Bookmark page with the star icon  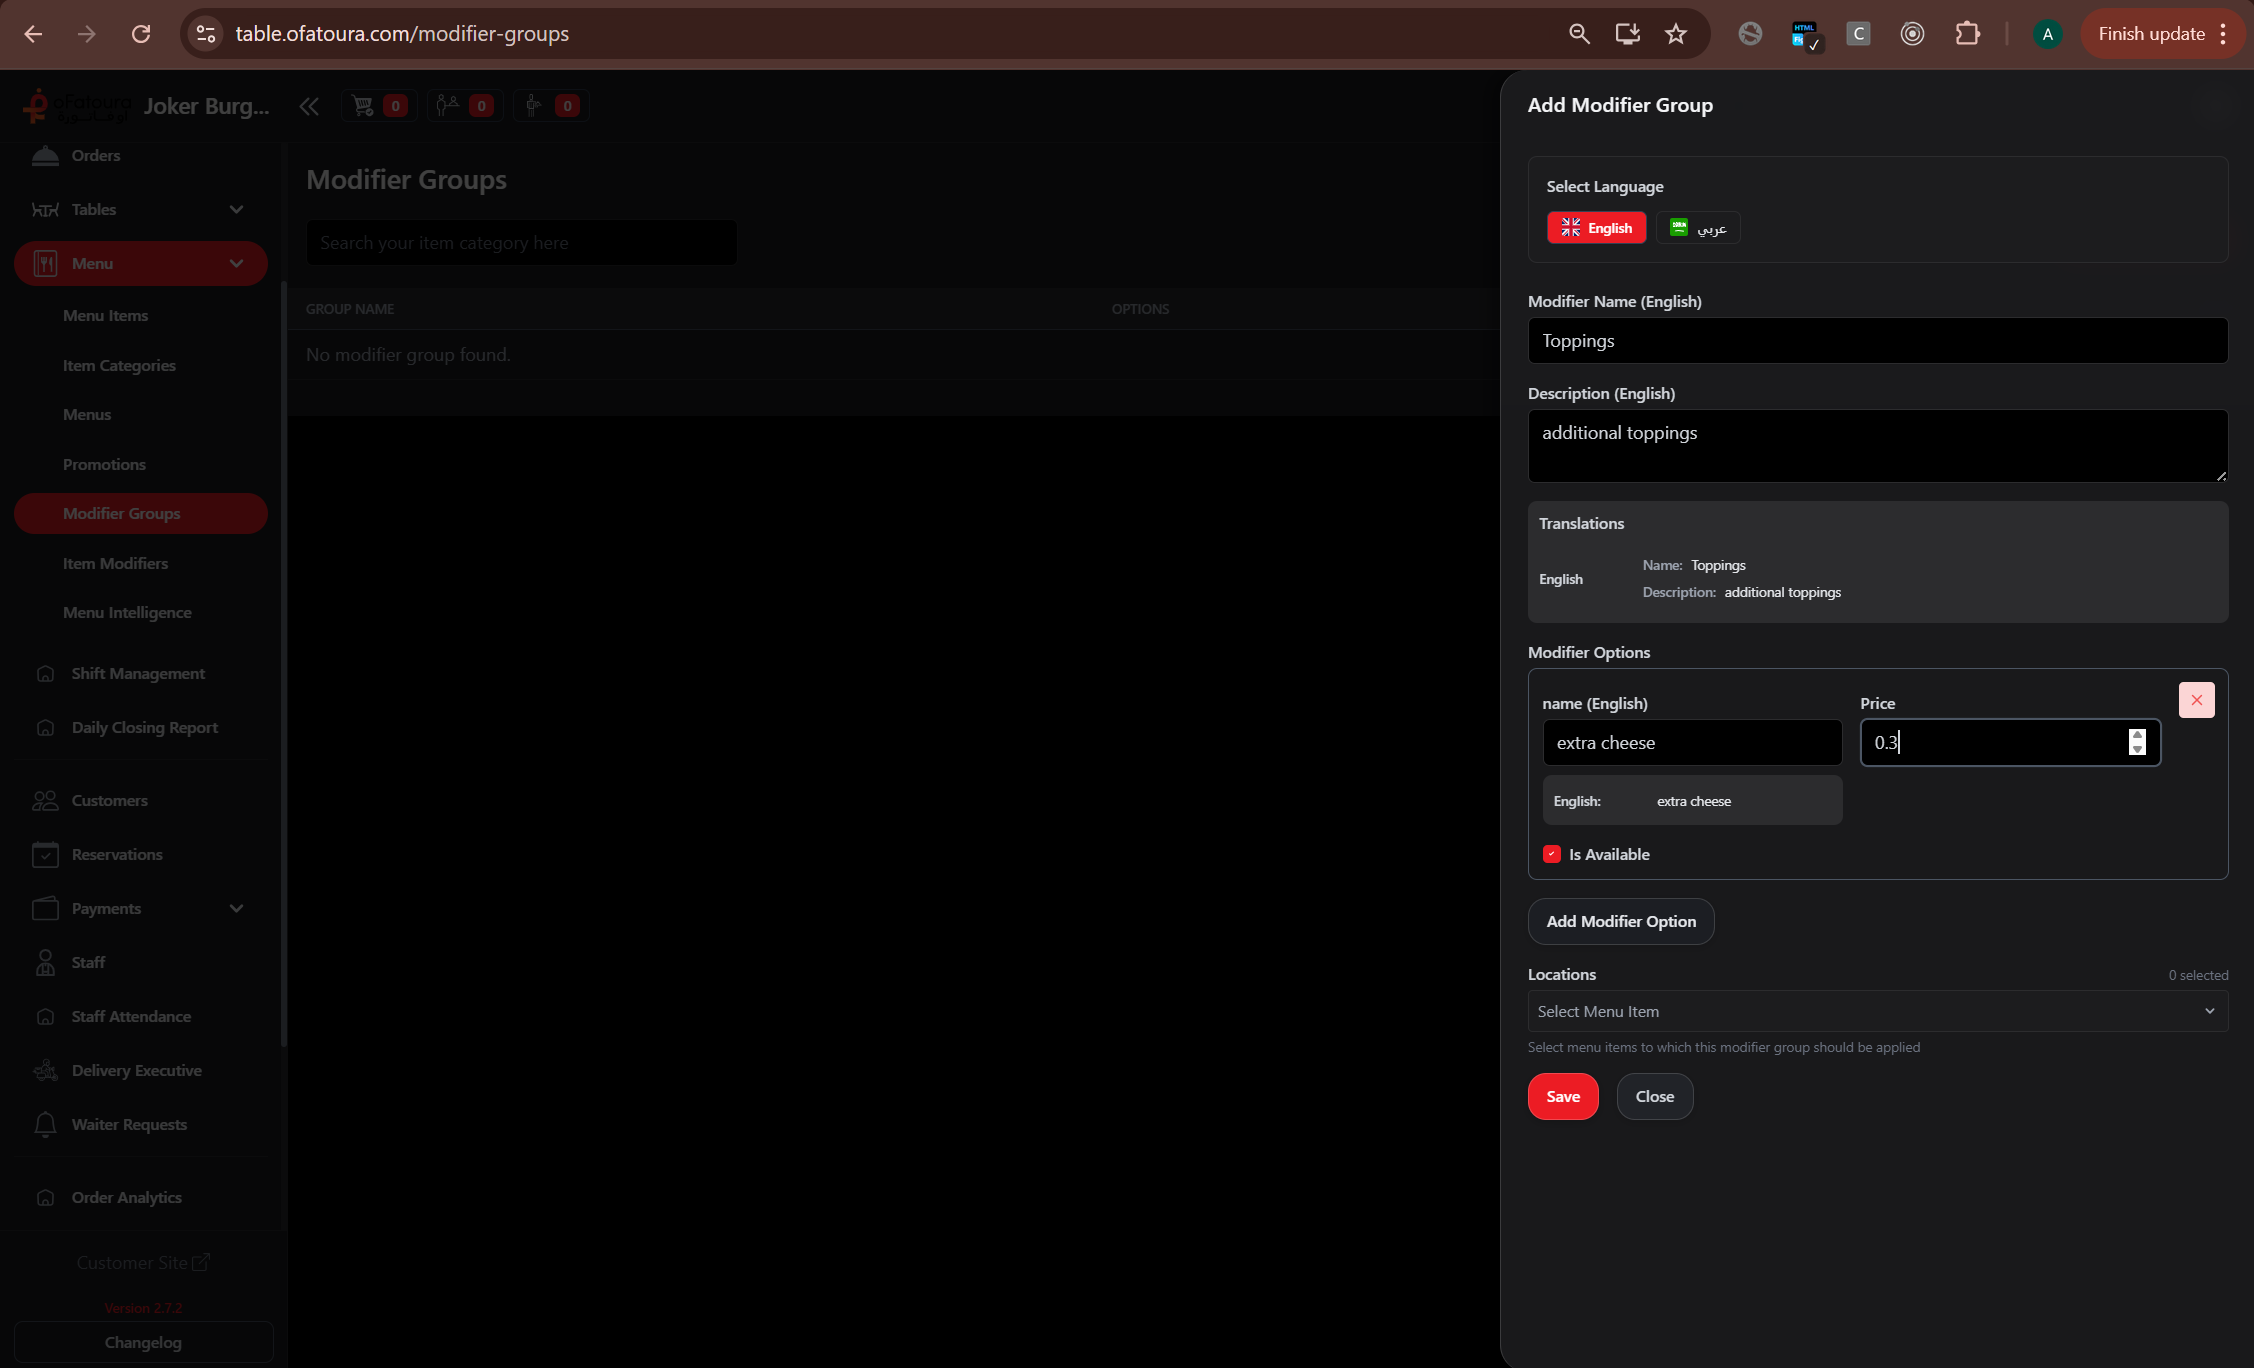1676,34
